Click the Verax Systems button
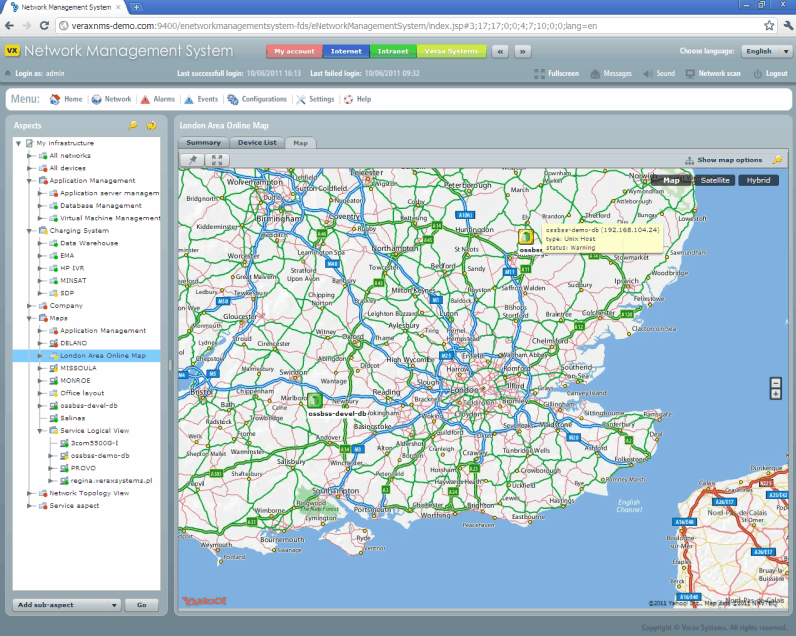796x636 pixels. point(451,51)
